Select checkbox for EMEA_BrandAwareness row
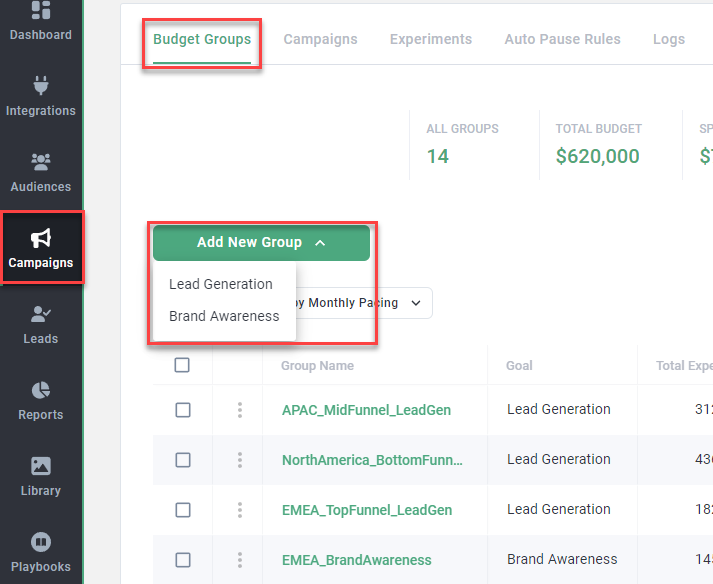713x584 pixels. [182, 560]
